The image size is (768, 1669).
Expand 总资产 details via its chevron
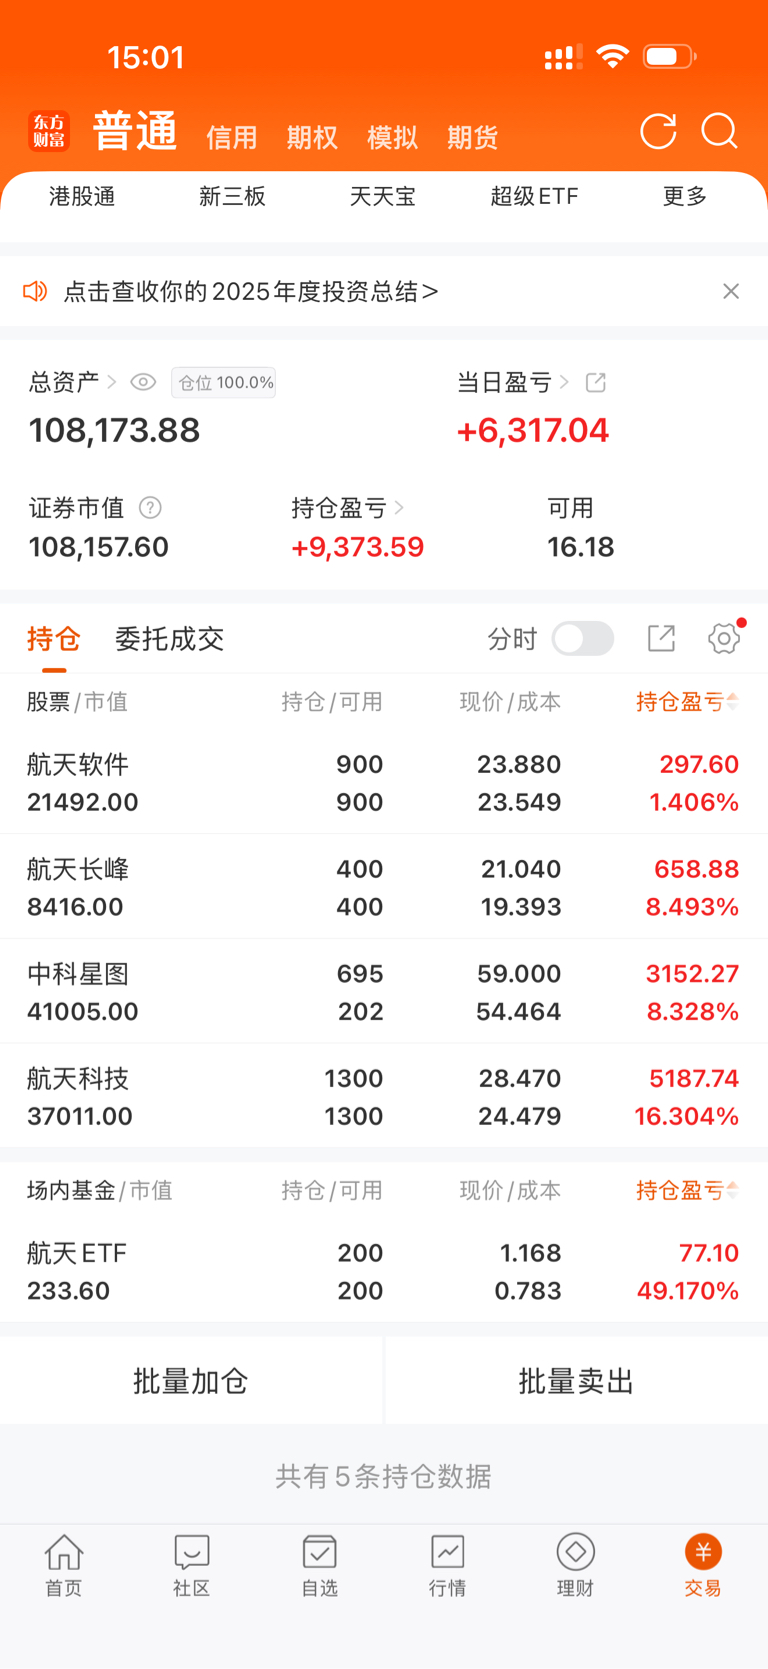click(x=112, y=382)
